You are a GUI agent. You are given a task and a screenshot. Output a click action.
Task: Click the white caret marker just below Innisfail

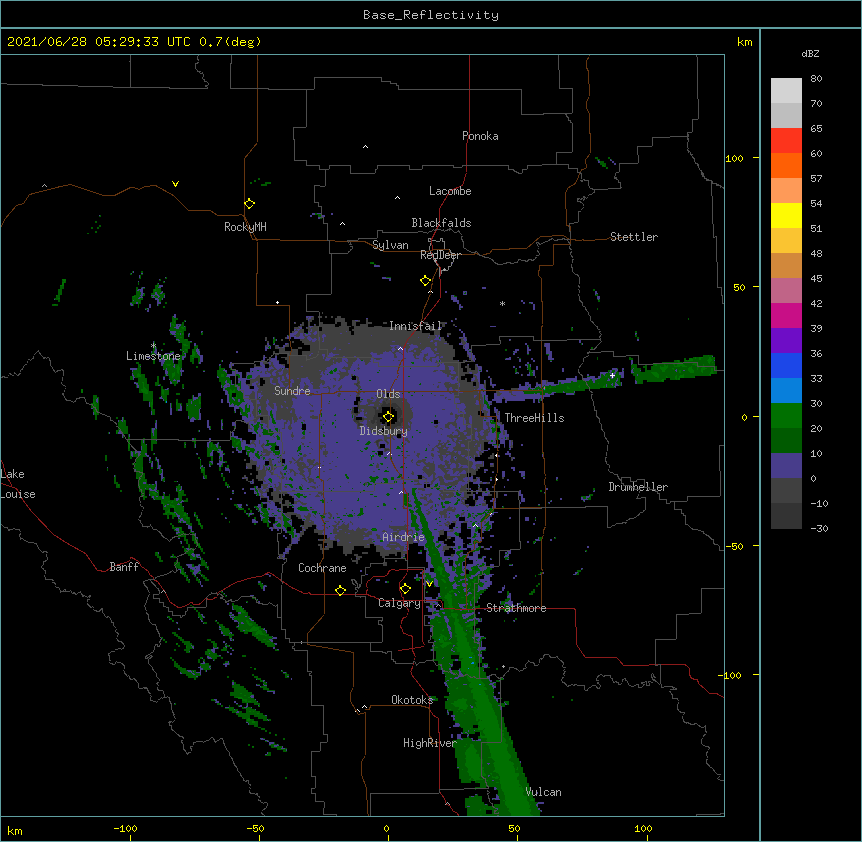click(x=400, y=348)
